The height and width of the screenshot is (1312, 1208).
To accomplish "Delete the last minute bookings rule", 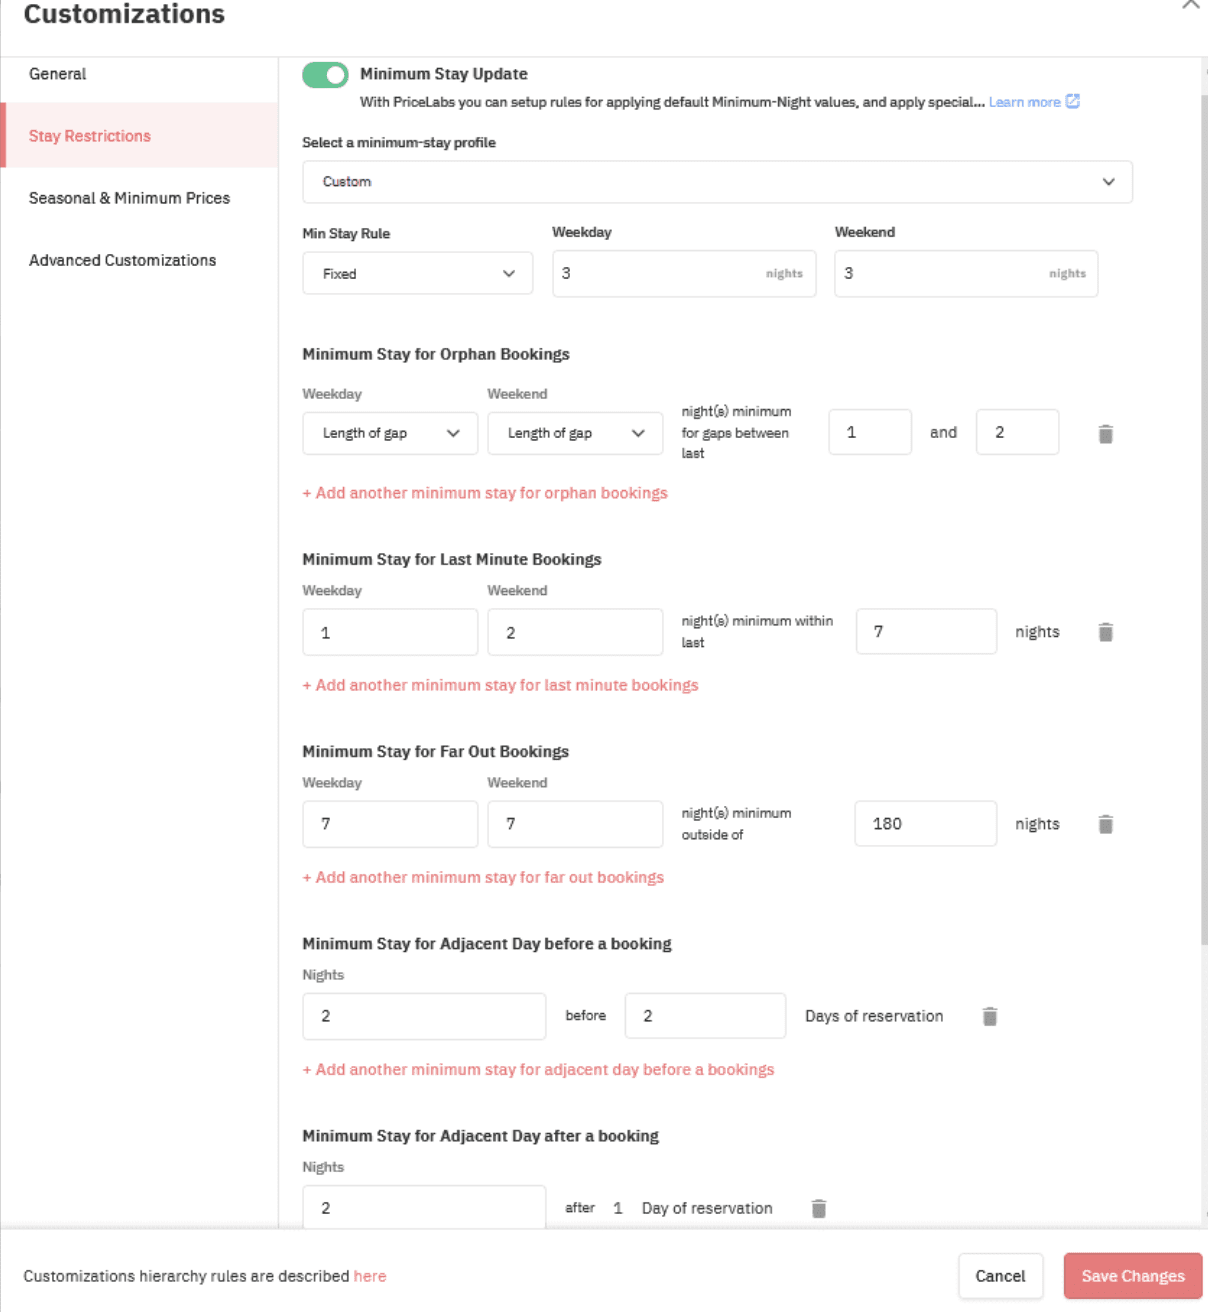I will click(1105, 632).
